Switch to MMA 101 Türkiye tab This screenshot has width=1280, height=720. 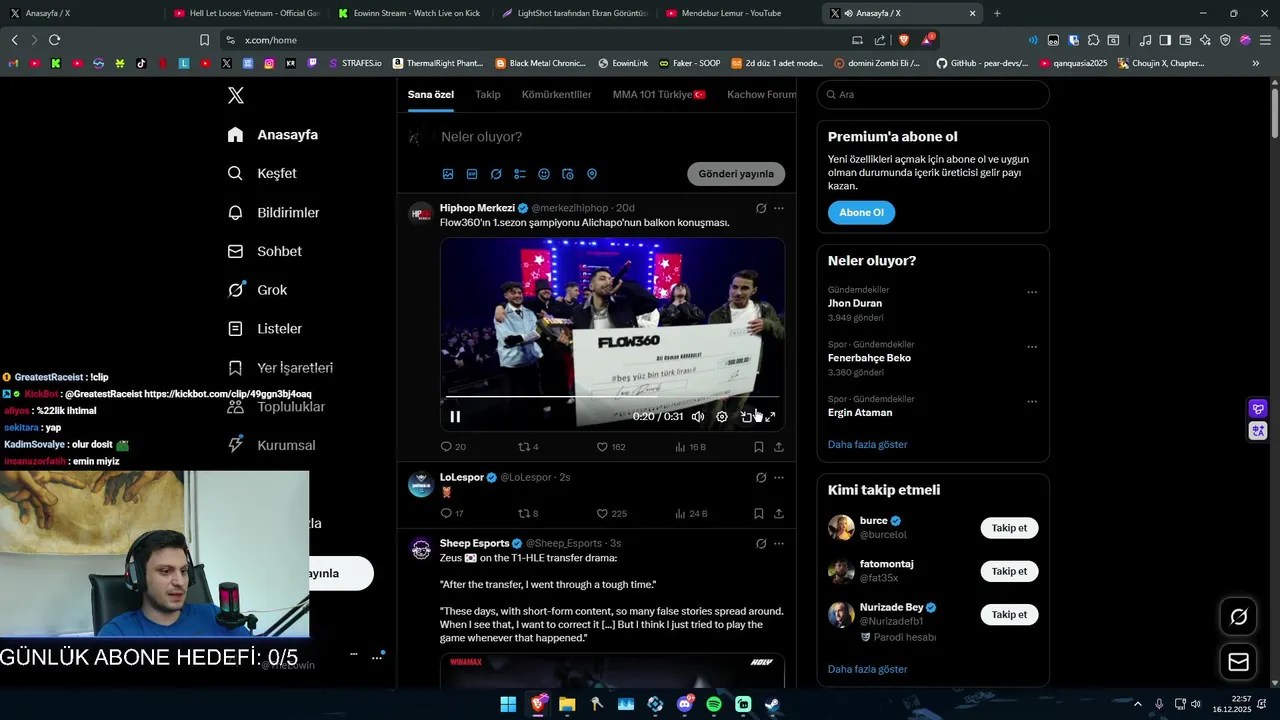click(659, 95)
